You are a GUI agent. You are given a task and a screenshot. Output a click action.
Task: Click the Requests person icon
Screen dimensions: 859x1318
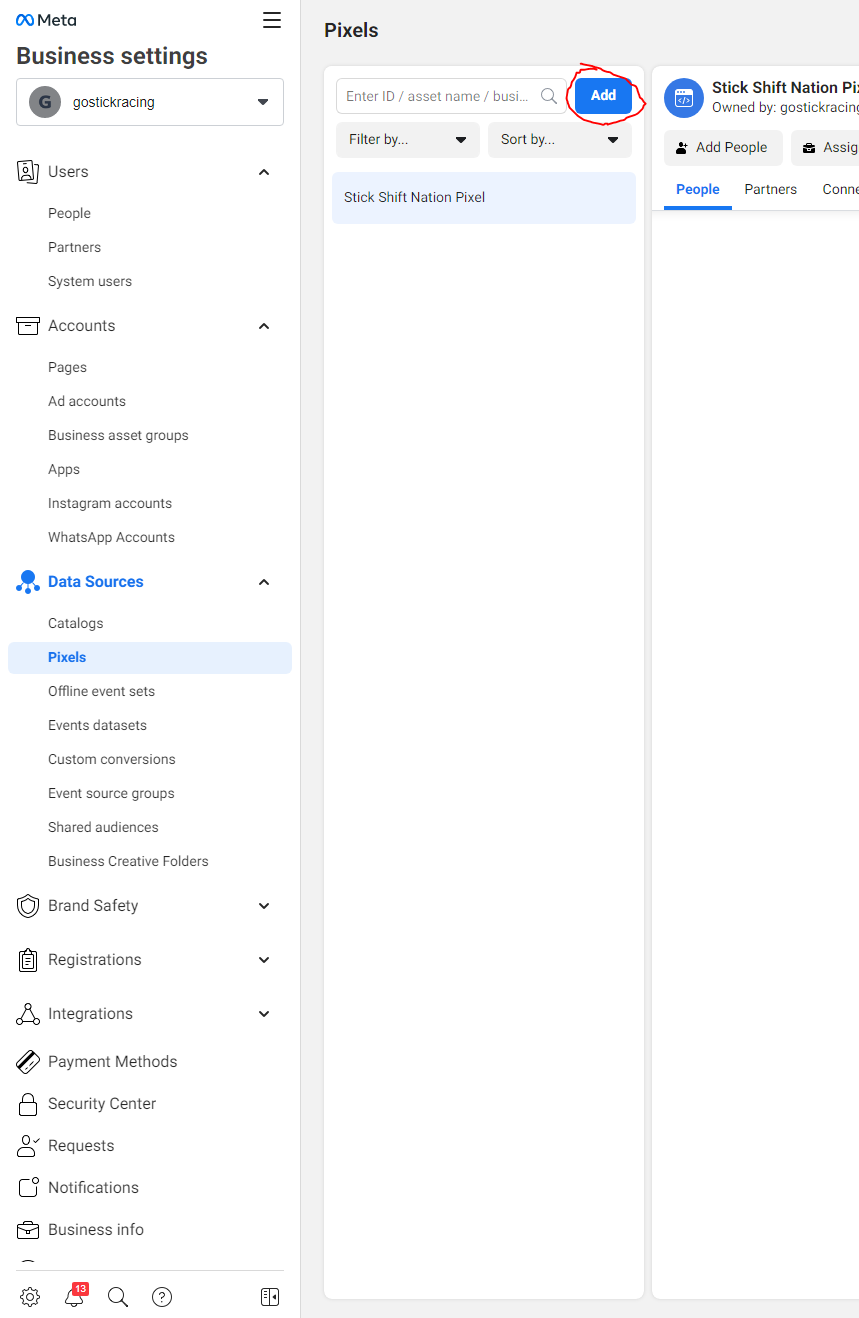coord(28,1146)
